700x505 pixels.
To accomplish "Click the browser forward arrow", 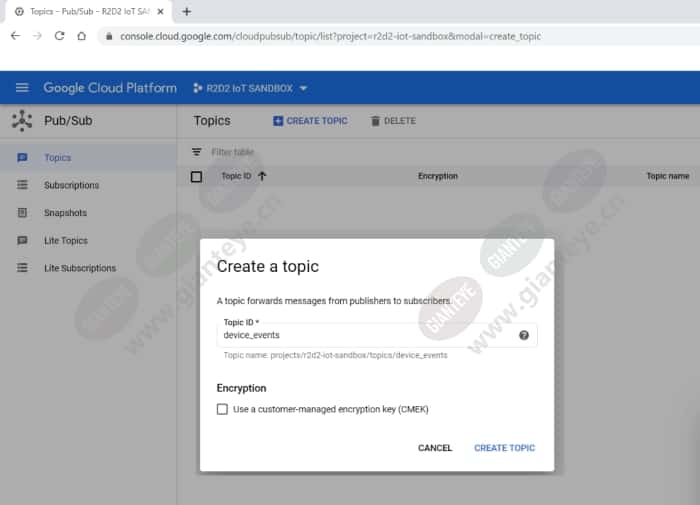I will pos(38,36).
